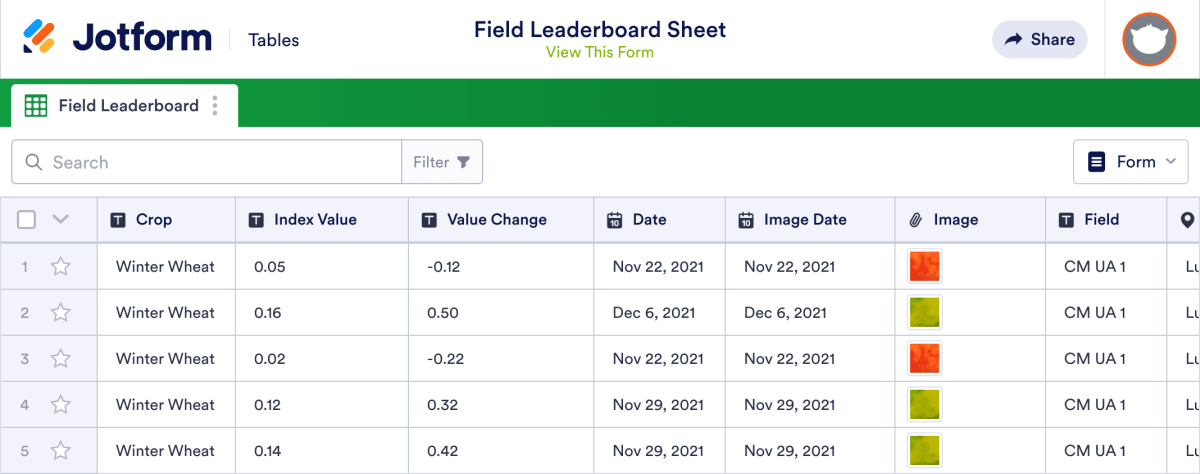Star row 1 as favorite
Viewport: 1200px width, 474px height.
click(x=61, y=267)
